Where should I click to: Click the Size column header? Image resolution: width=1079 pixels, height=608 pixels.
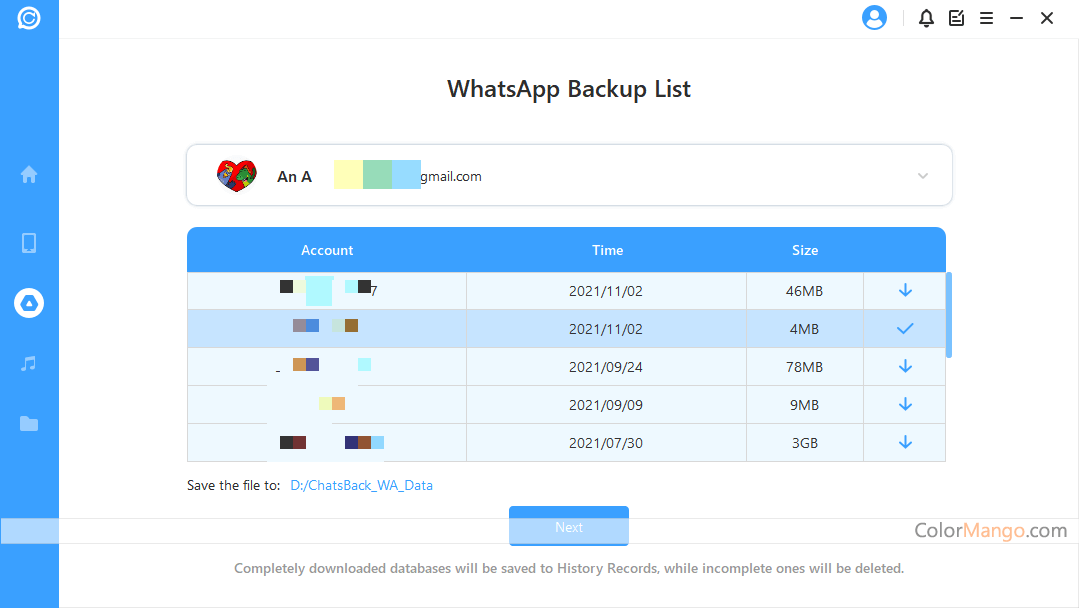tap(805, 250)
